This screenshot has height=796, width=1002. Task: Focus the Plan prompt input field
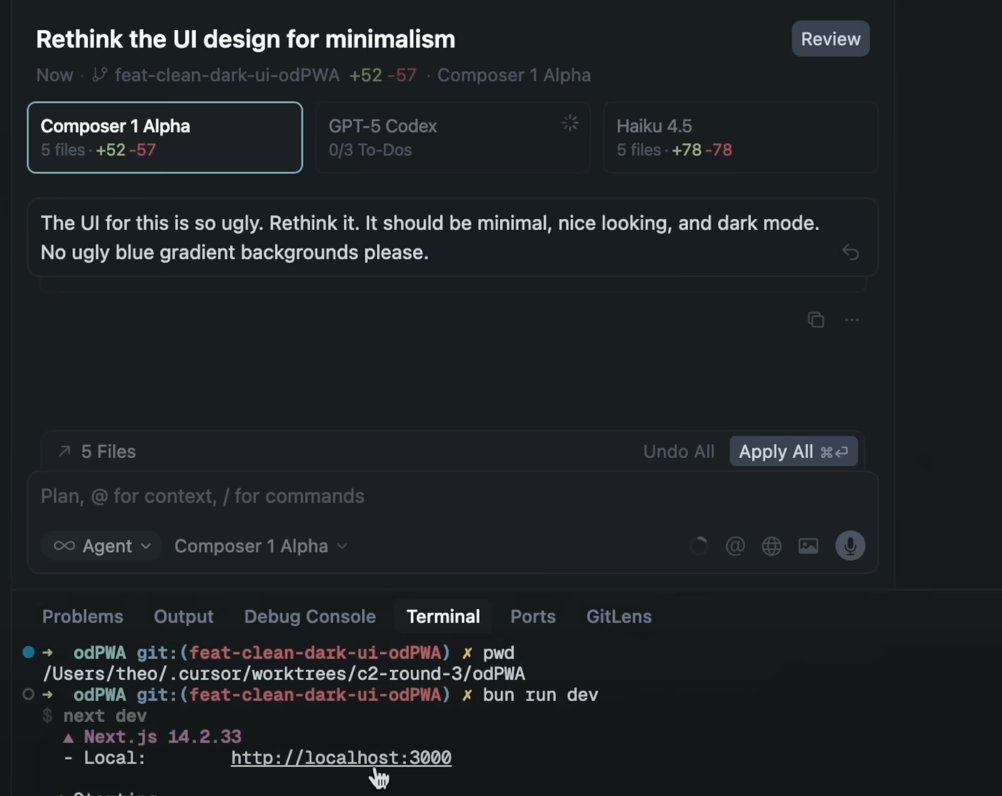point(452,496)
